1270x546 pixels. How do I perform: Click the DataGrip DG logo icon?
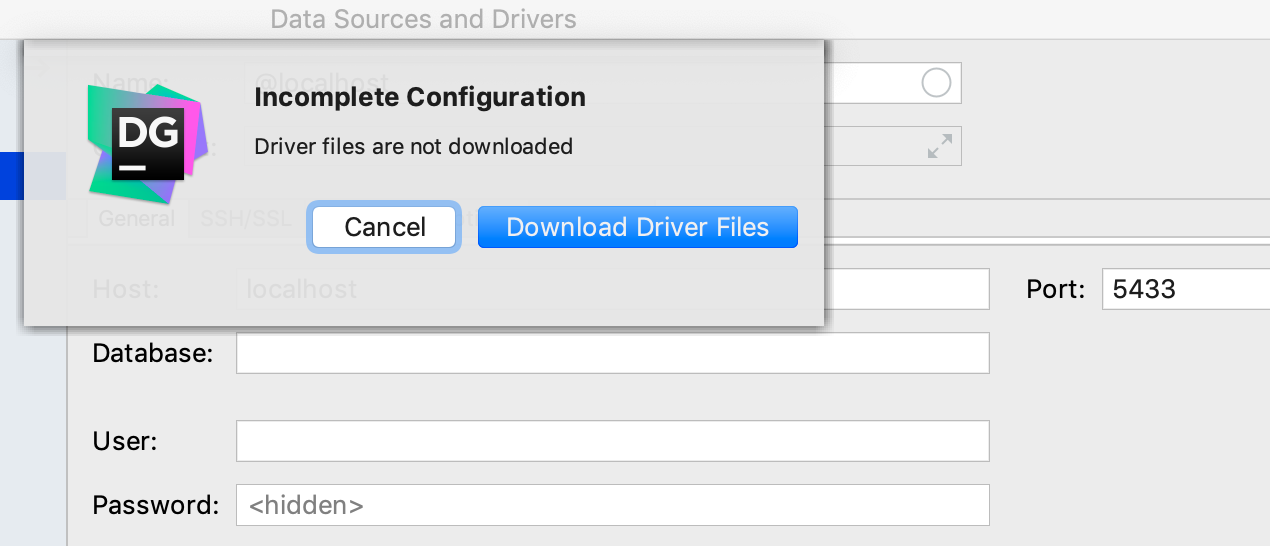147,143
